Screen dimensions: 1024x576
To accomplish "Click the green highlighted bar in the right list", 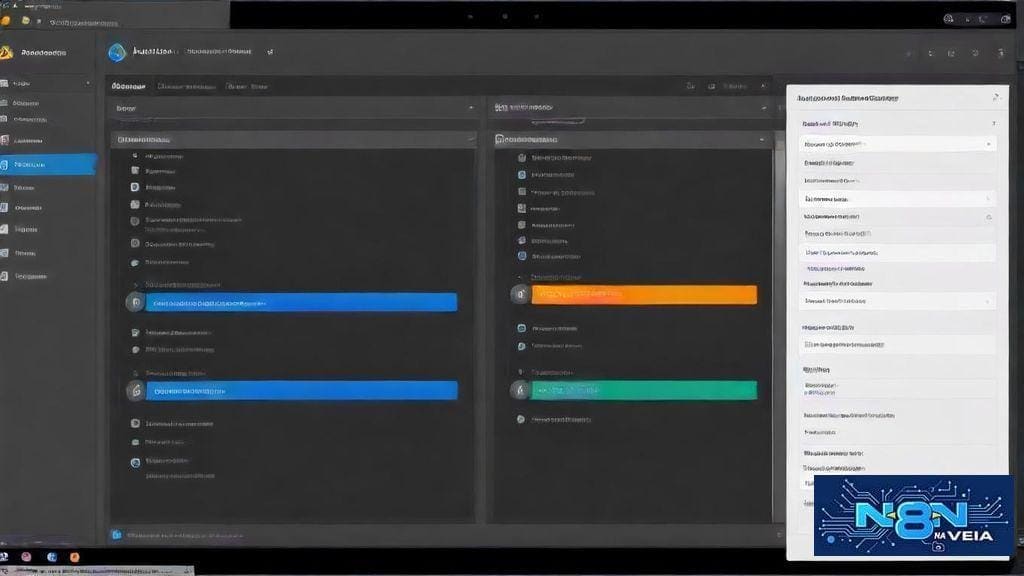I will [644, 391].
